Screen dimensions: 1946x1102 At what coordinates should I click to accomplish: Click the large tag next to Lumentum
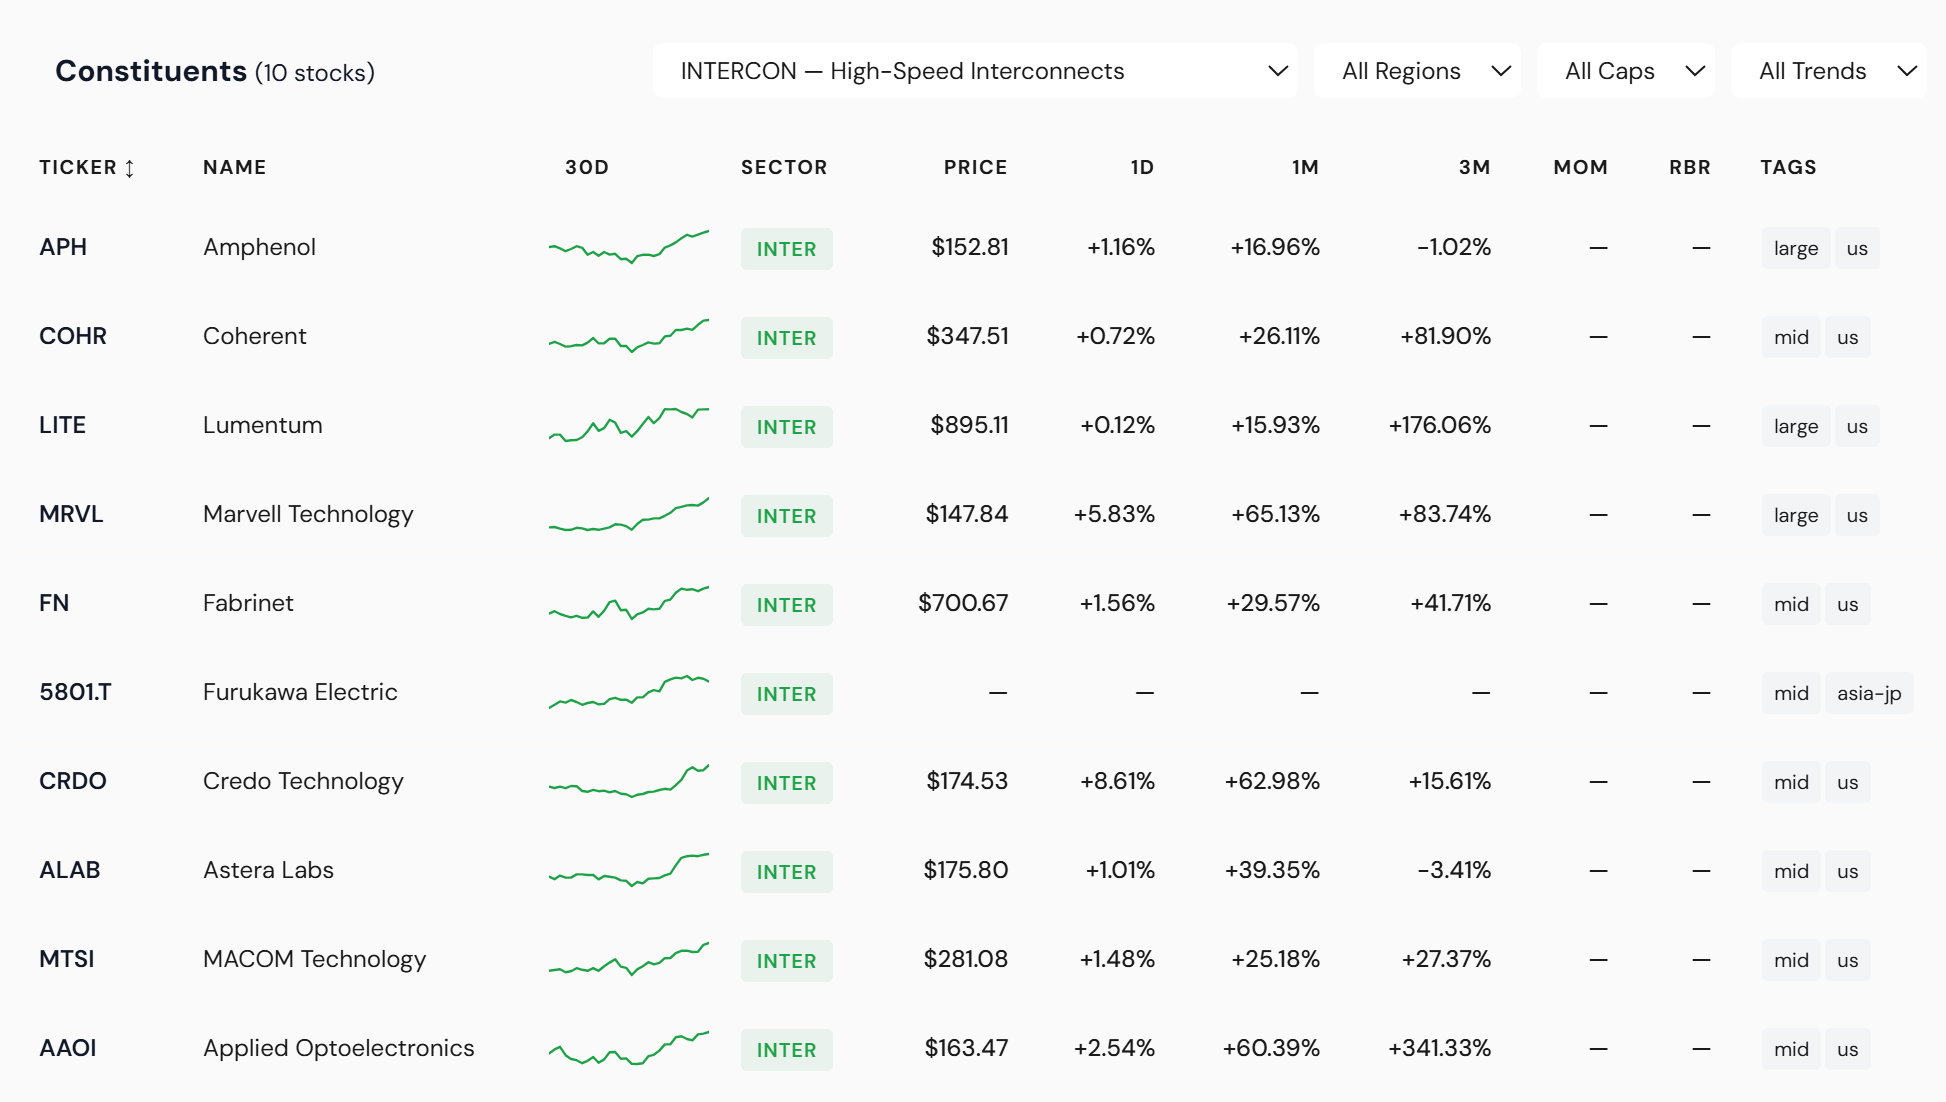tap(1795, 425)
